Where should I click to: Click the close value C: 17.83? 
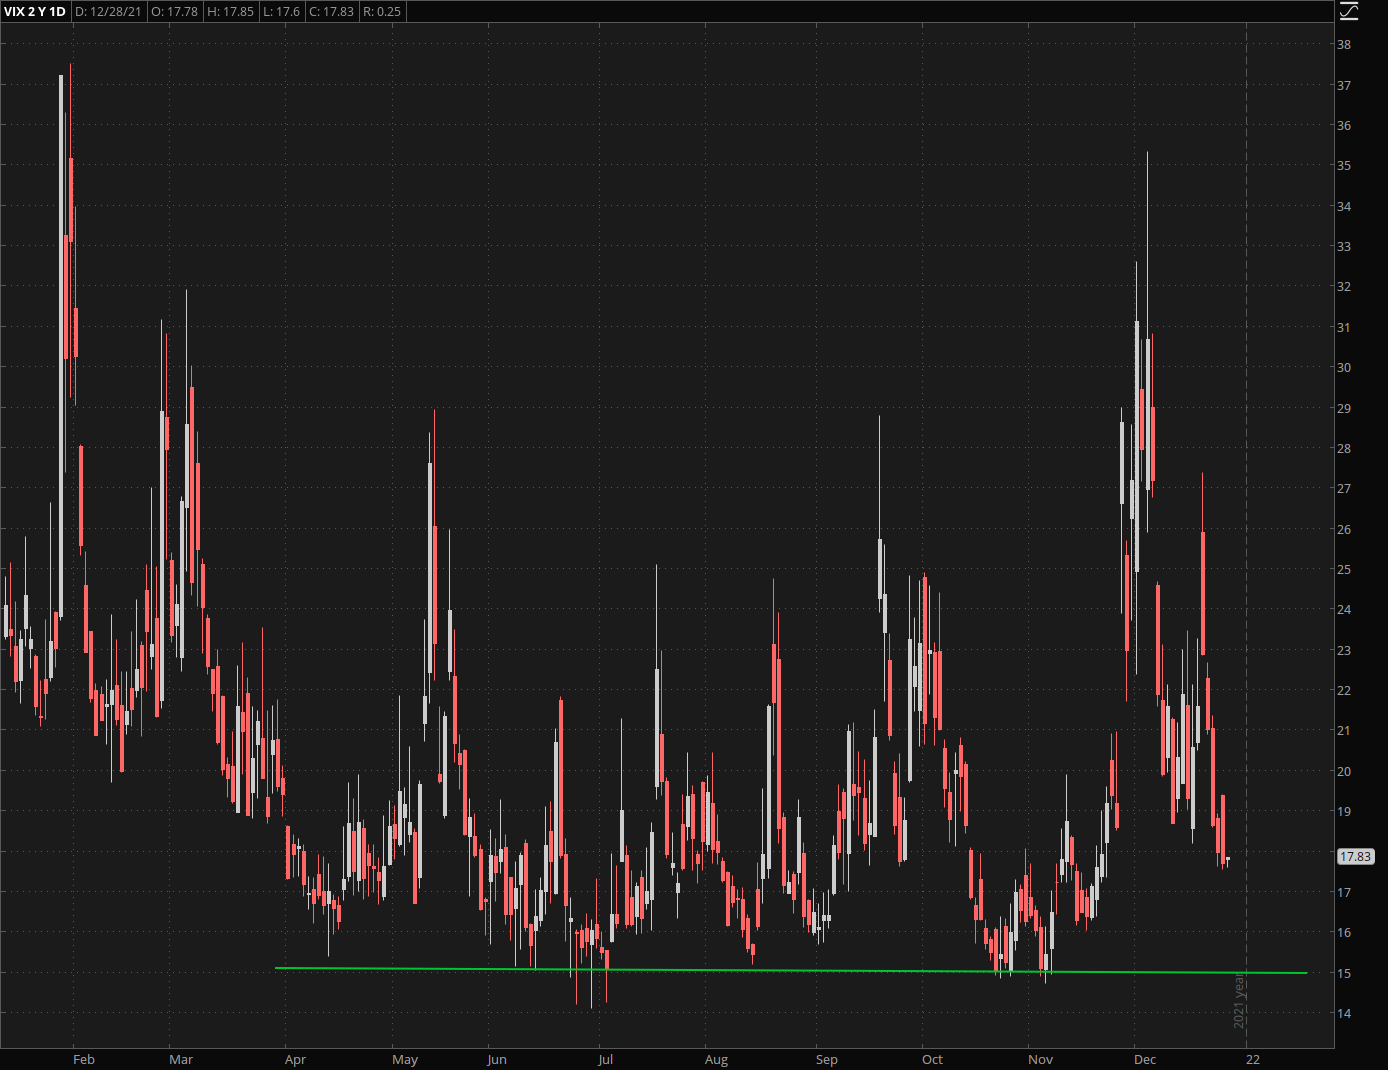tap(331, 12)
